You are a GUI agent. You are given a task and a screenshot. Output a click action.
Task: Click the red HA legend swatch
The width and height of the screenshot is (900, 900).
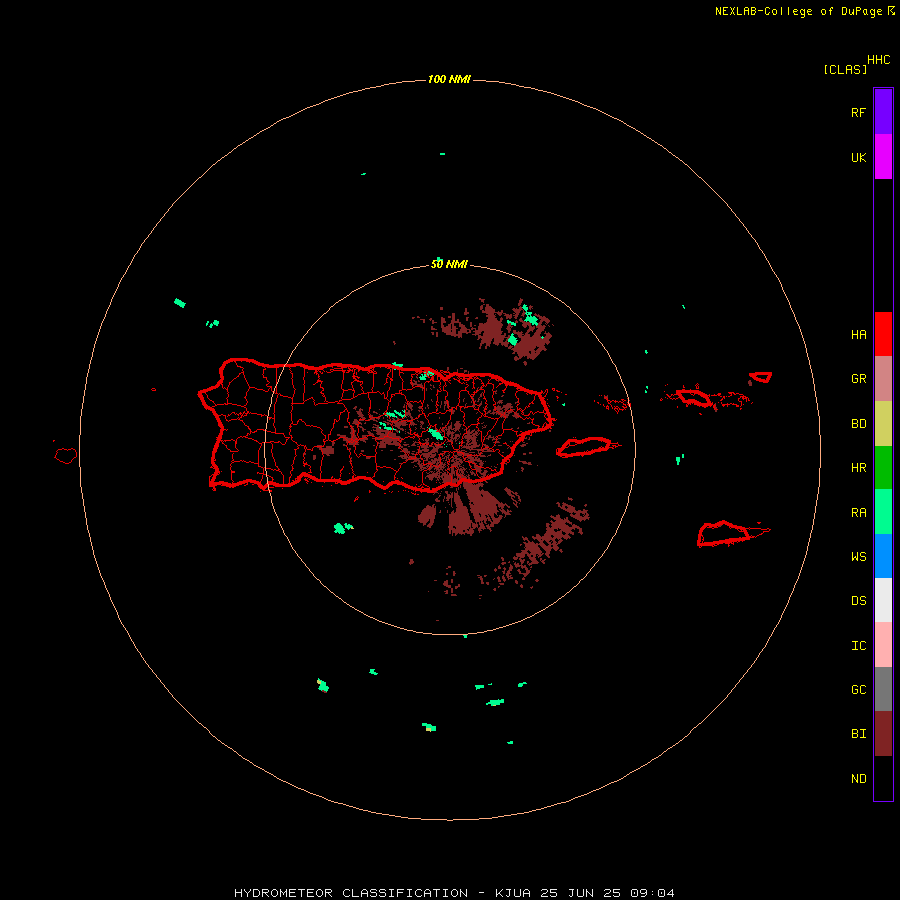point(883,334)
